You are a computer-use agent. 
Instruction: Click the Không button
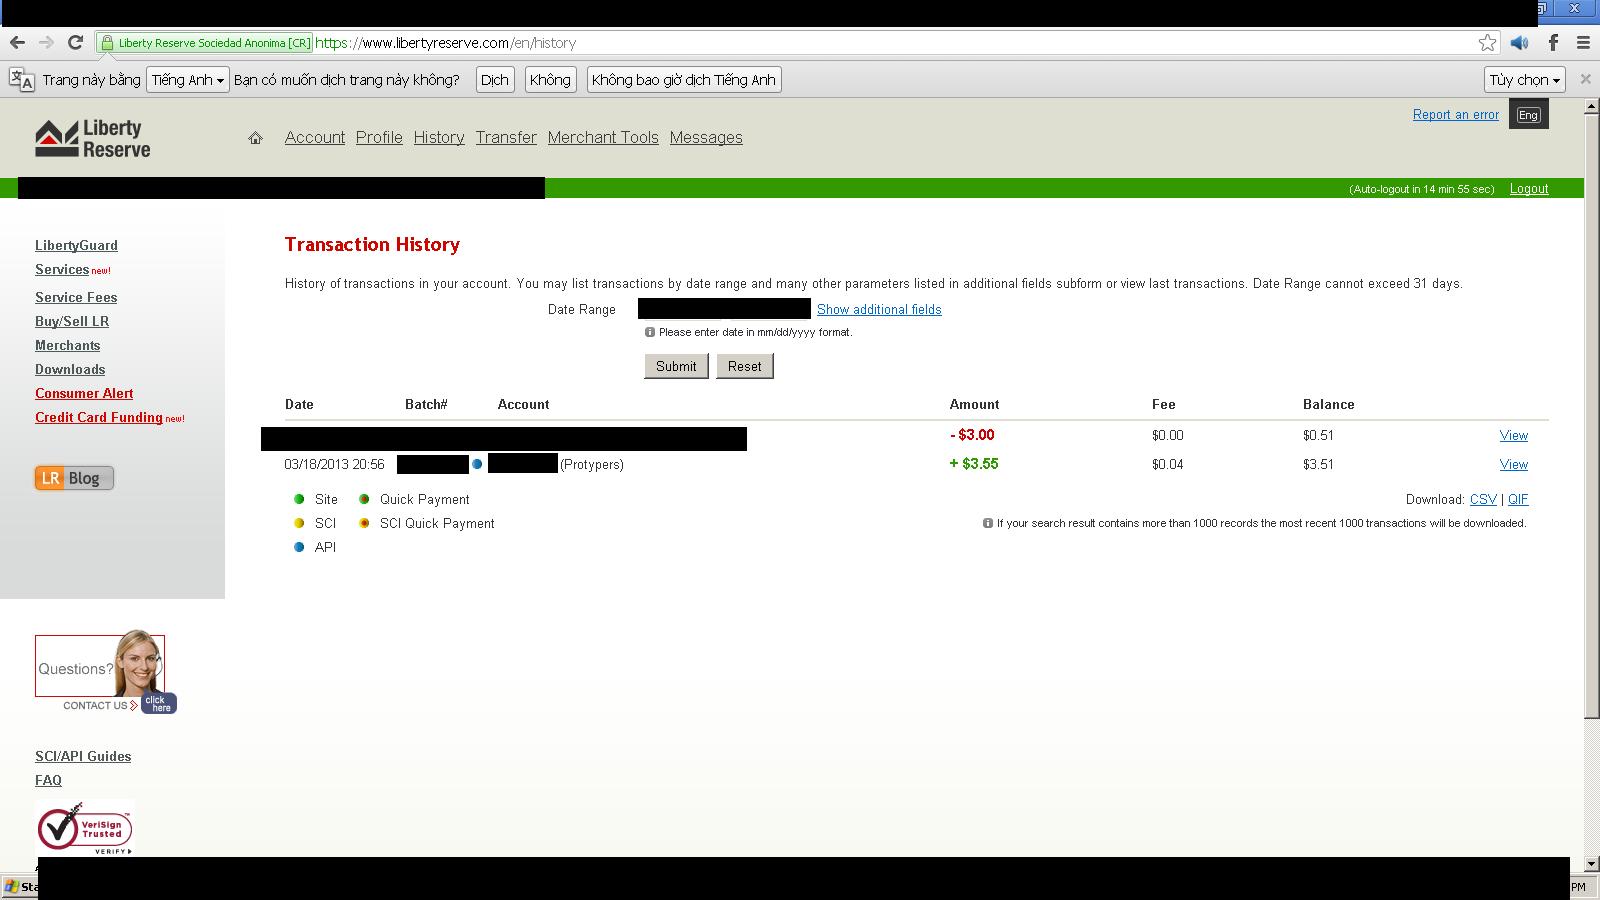pyautogui.click(x=550, y=80)
